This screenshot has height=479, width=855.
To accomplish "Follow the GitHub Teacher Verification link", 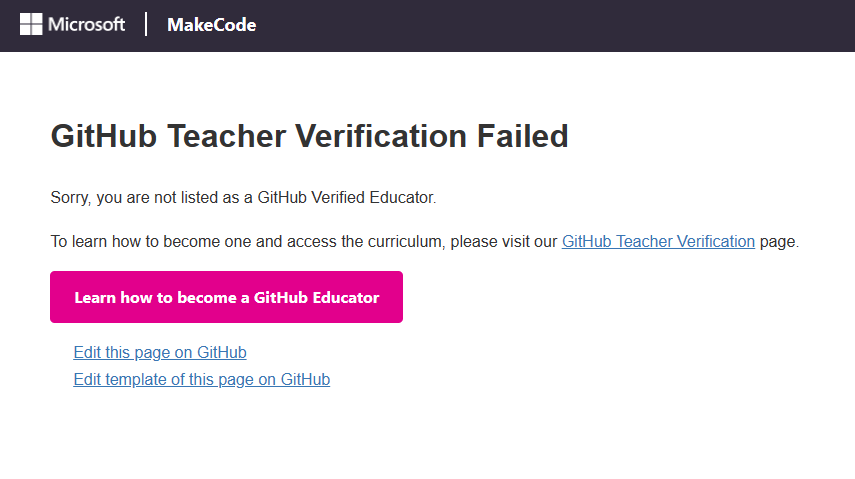I will (658, 241).
